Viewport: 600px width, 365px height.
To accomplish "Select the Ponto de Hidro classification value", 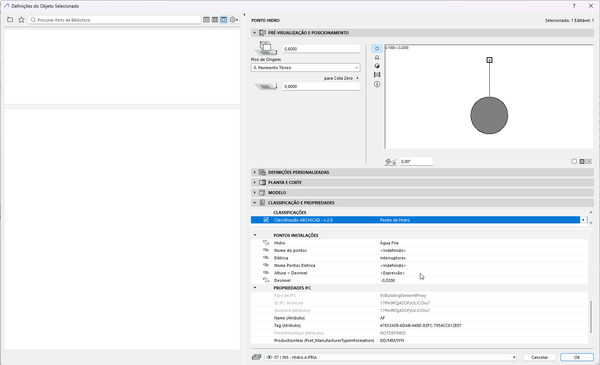I will pyautogui.click(x=395, y=220).
